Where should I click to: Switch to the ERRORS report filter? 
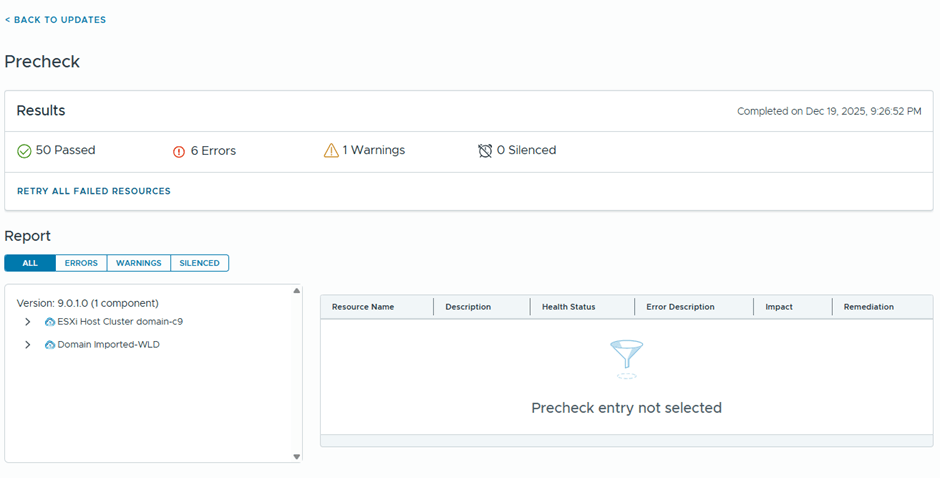(x=81, y=263)
